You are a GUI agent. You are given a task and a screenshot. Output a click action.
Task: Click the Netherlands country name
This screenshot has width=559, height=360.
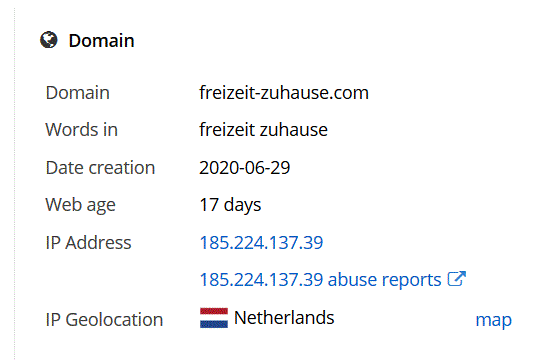(284, 317)
